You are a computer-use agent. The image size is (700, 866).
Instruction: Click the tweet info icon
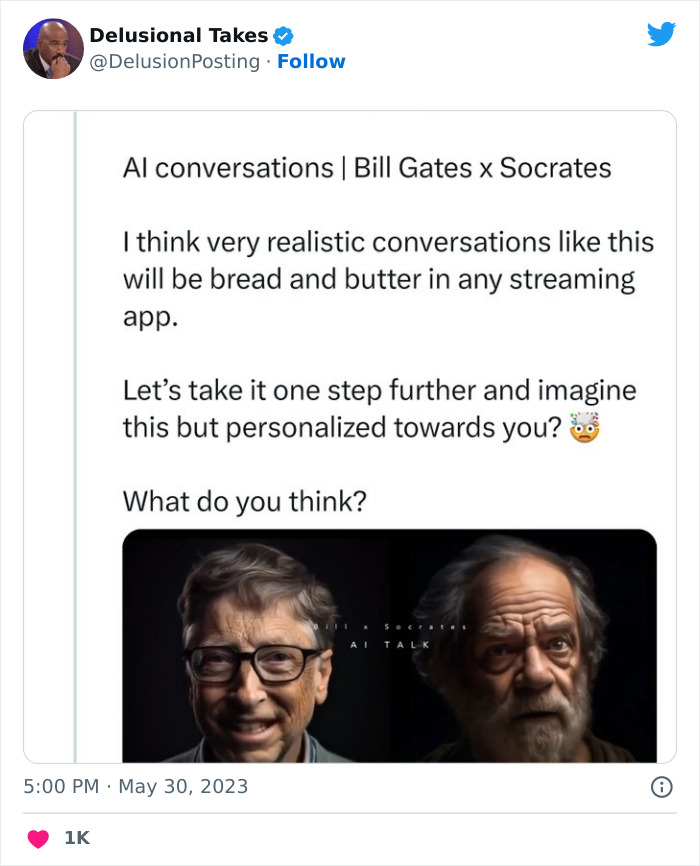(x=661, y=787)
